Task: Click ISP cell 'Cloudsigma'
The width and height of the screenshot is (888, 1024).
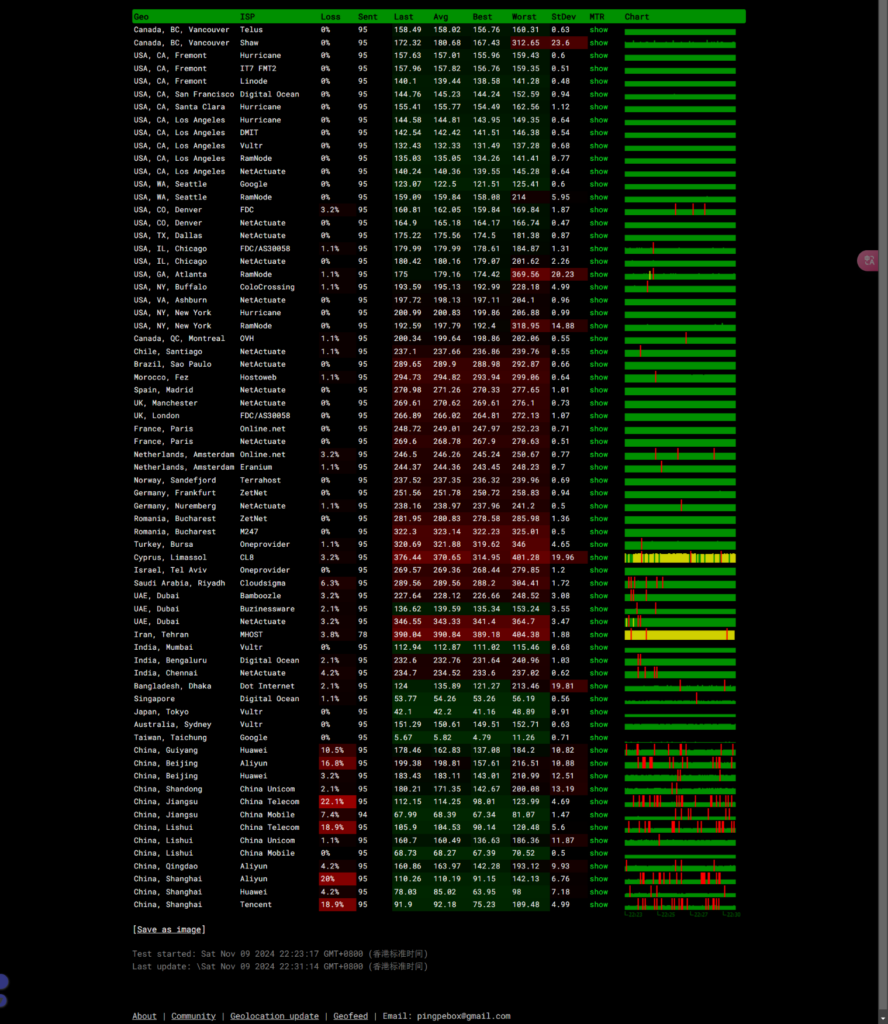Action: (x=262, y=583)
